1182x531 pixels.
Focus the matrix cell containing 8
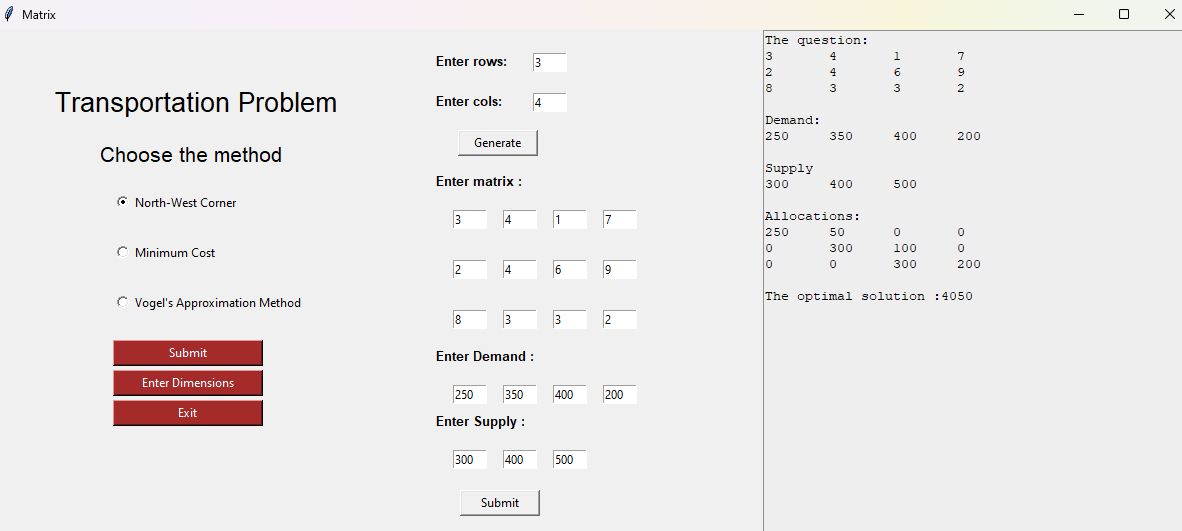[x=469, y=320]
